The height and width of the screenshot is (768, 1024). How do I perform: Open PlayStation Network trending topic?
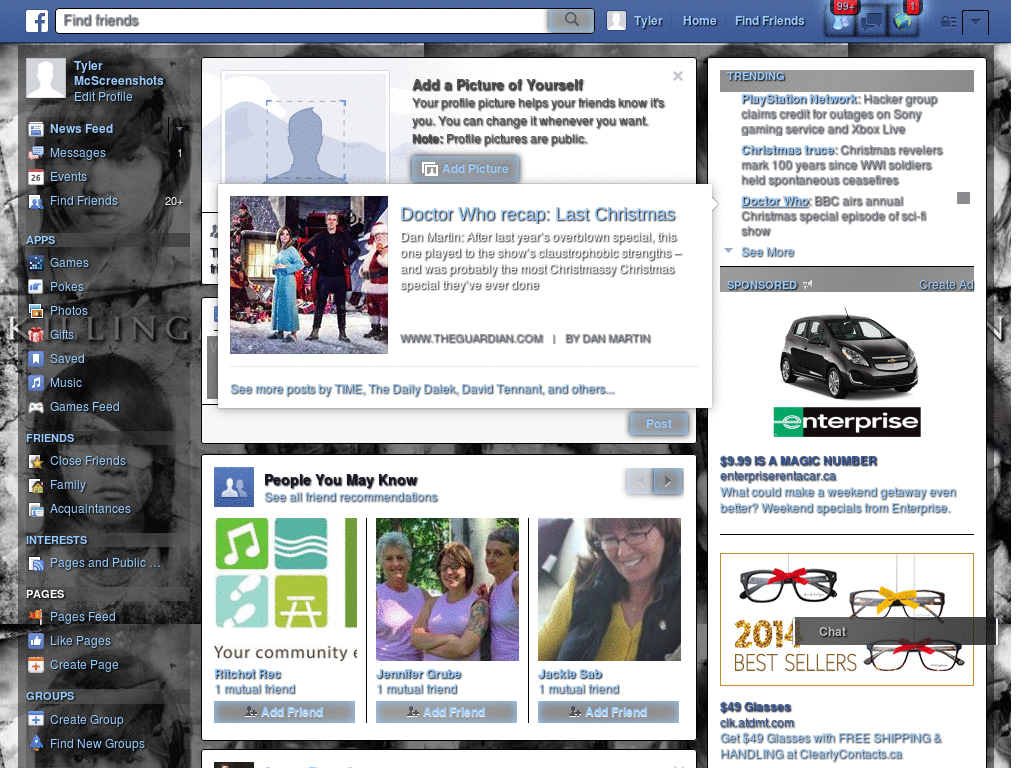(799, 99)
